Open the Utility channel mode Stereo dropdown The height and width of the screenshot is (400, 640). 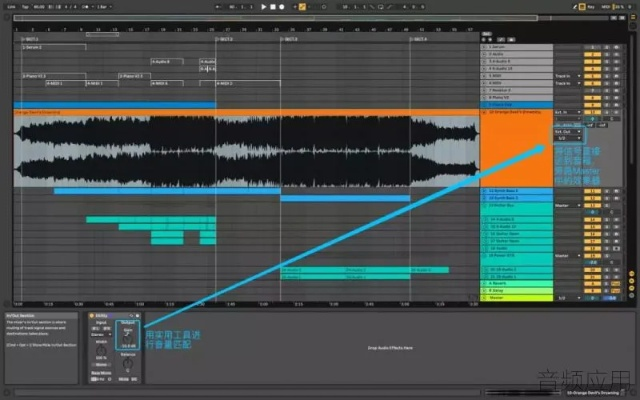click(101, 335)
